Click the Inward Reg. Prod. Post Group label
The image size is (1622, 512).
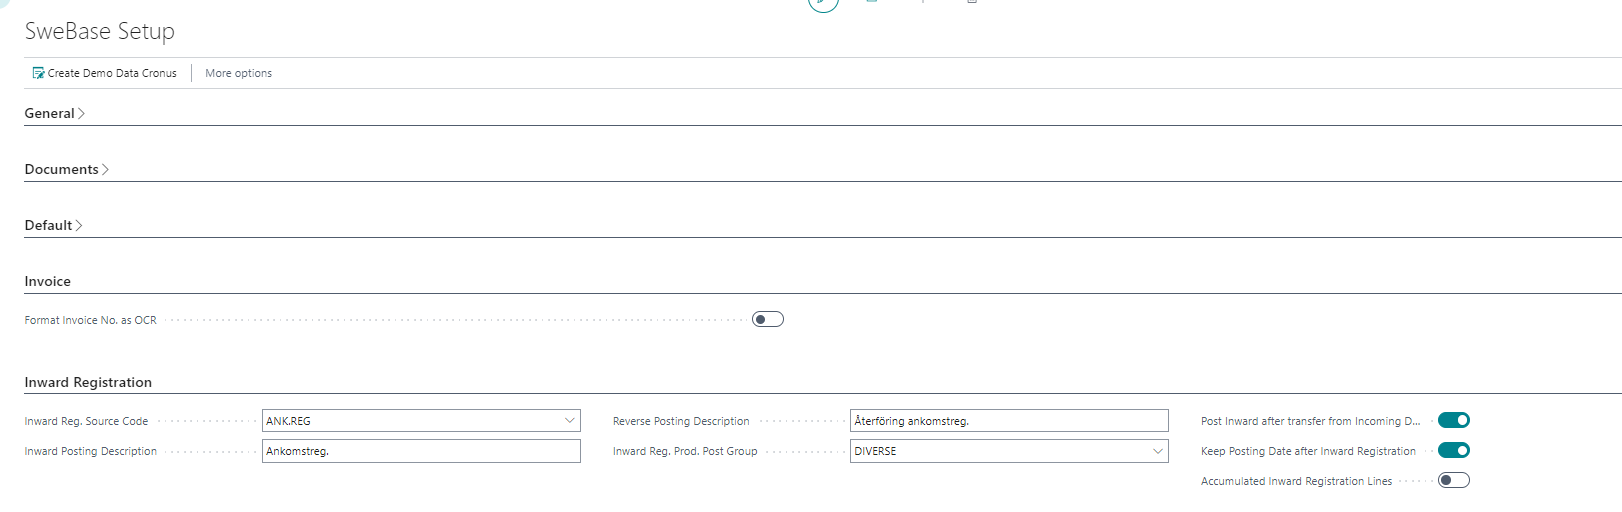click(685, 451)
